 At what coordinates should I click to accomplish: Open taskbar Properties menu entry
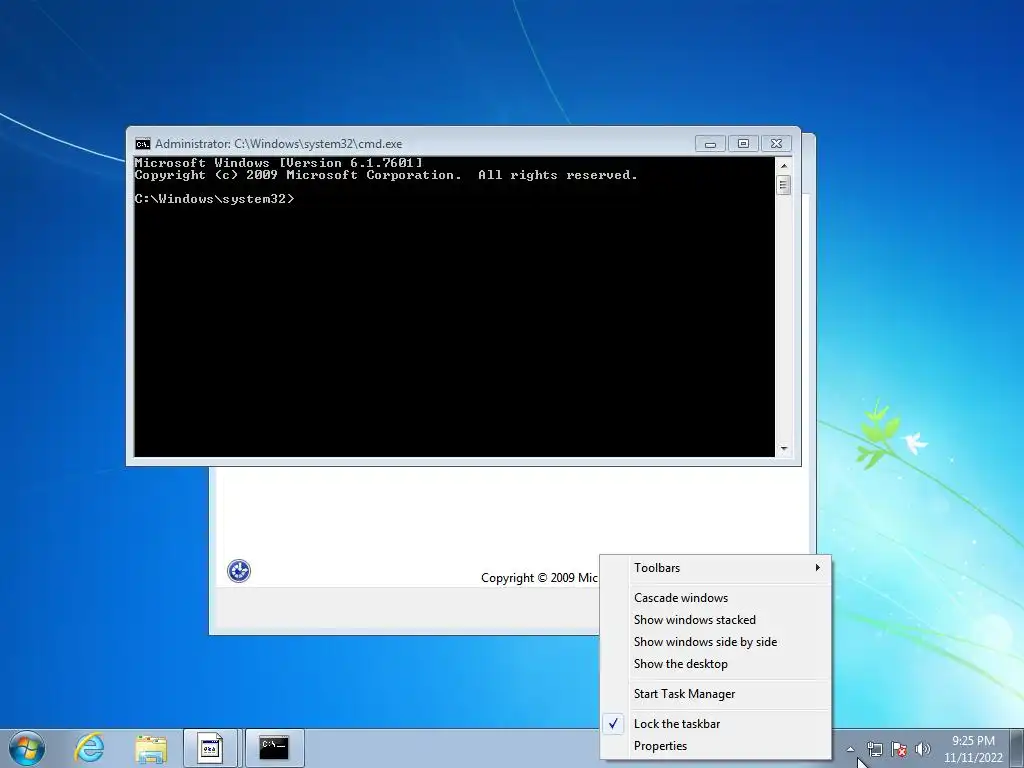716,746
